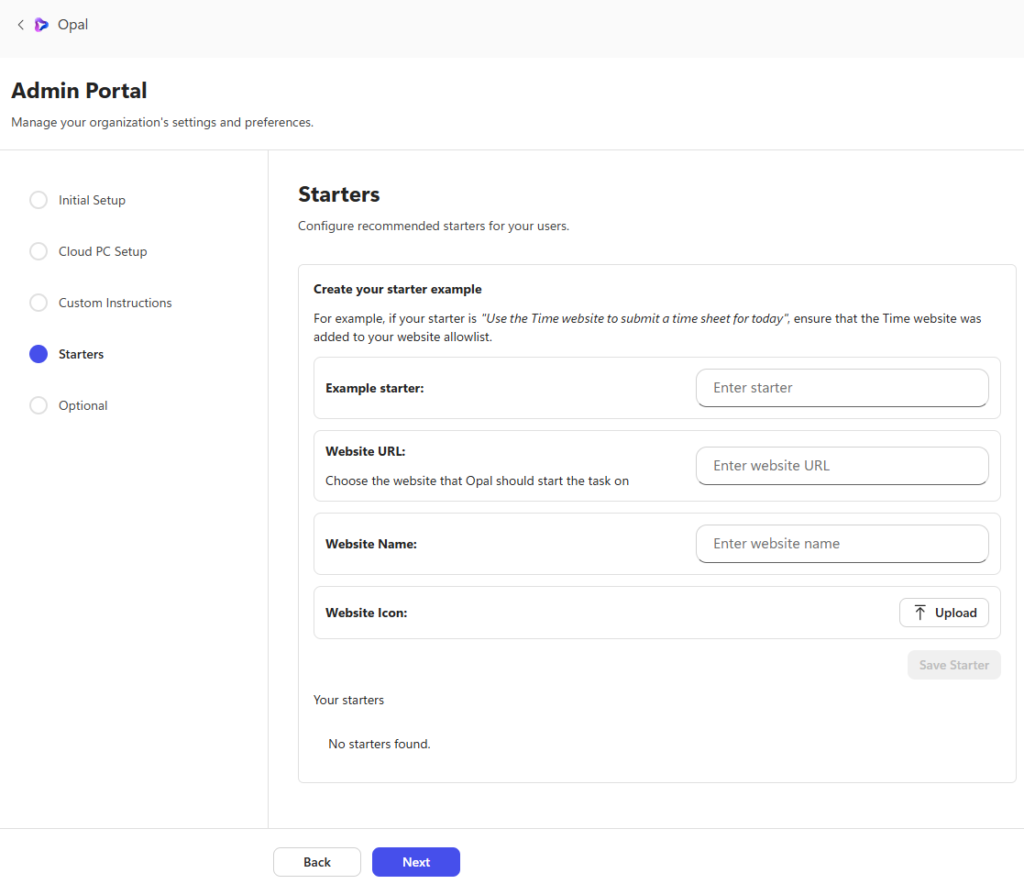Click the Back button
The width and height of the screenshot is (1024, 884).
click(x=317, y=862)
